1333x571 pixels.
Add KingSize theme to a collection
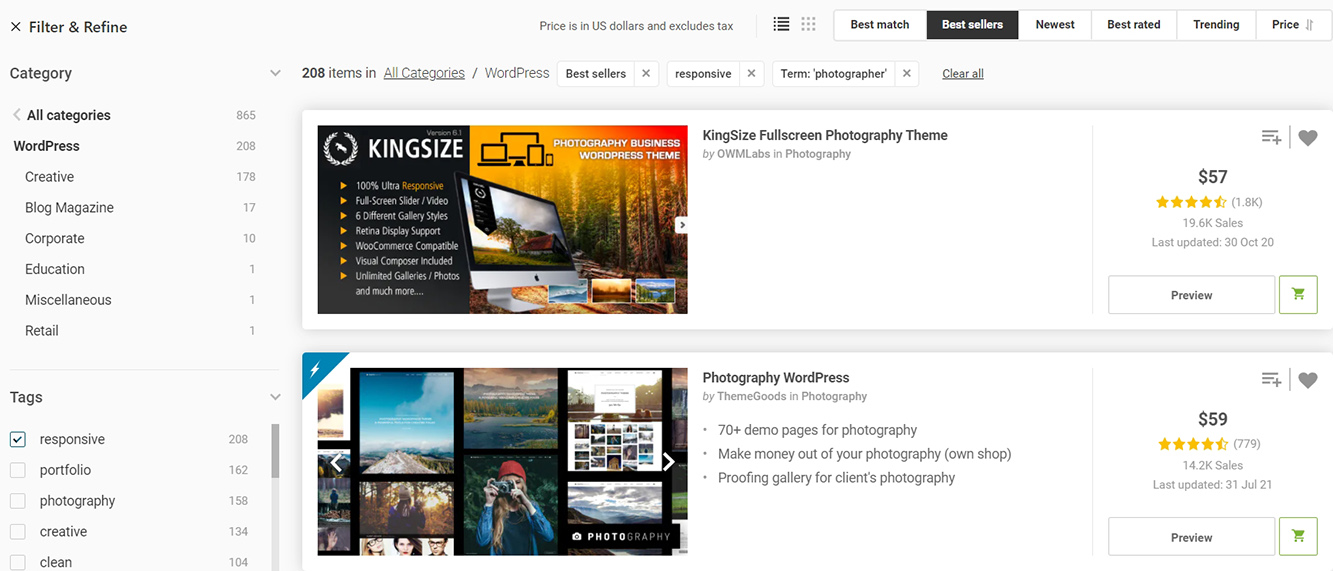tap(1271, 138)
